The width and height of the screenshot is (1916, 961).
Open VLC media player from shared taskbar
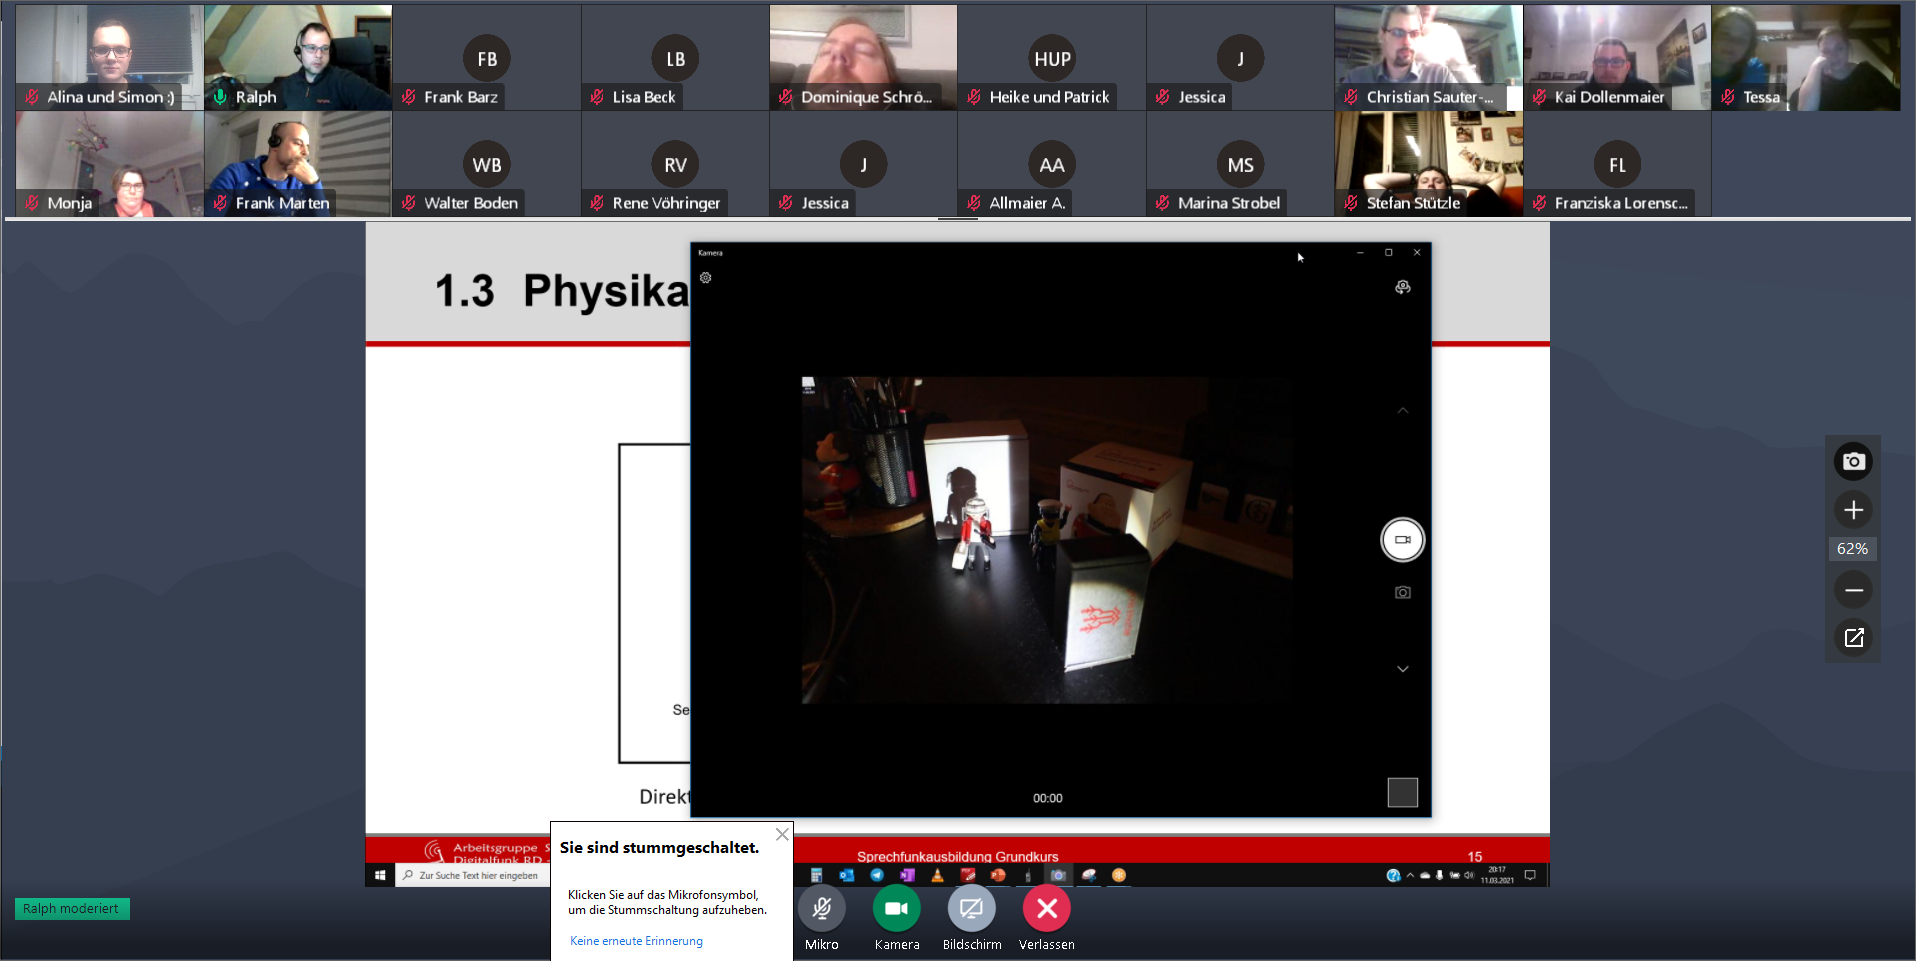pos(937,876)
